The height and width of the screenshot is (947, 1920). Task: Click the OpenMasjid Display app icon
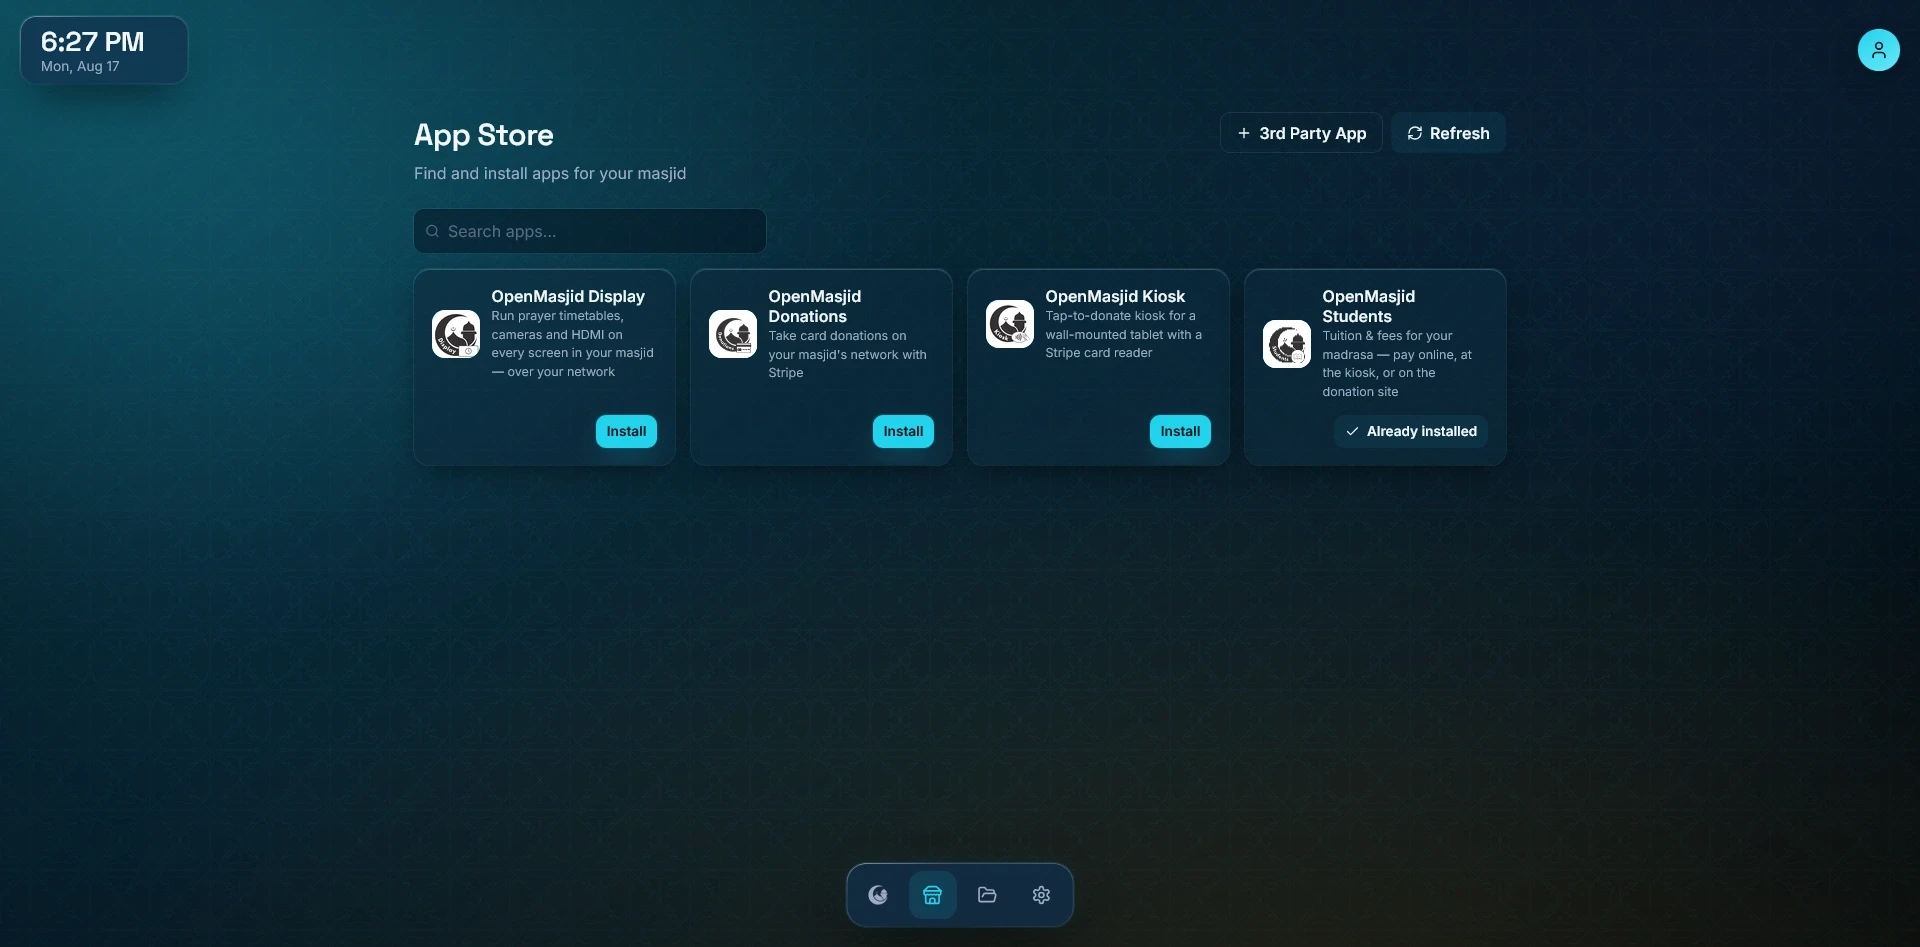click(x=456, y=334)
